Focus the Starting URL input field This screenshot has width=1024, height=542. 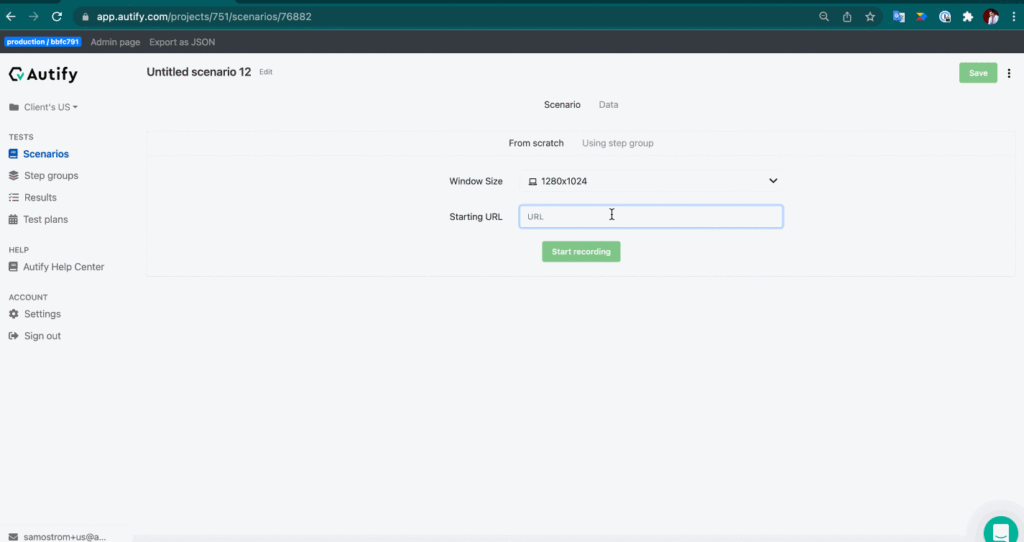point(650,216)
